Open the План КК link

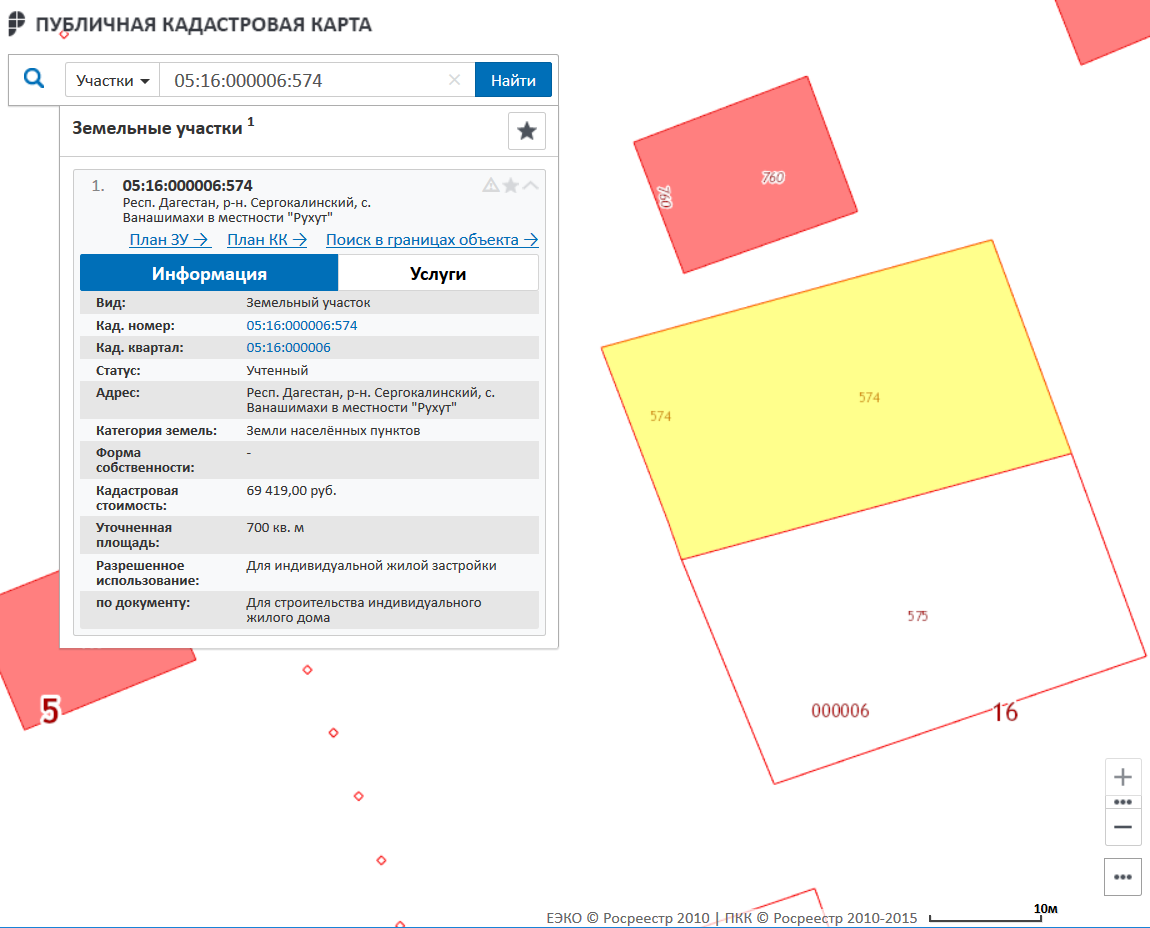tap(268, 240)
